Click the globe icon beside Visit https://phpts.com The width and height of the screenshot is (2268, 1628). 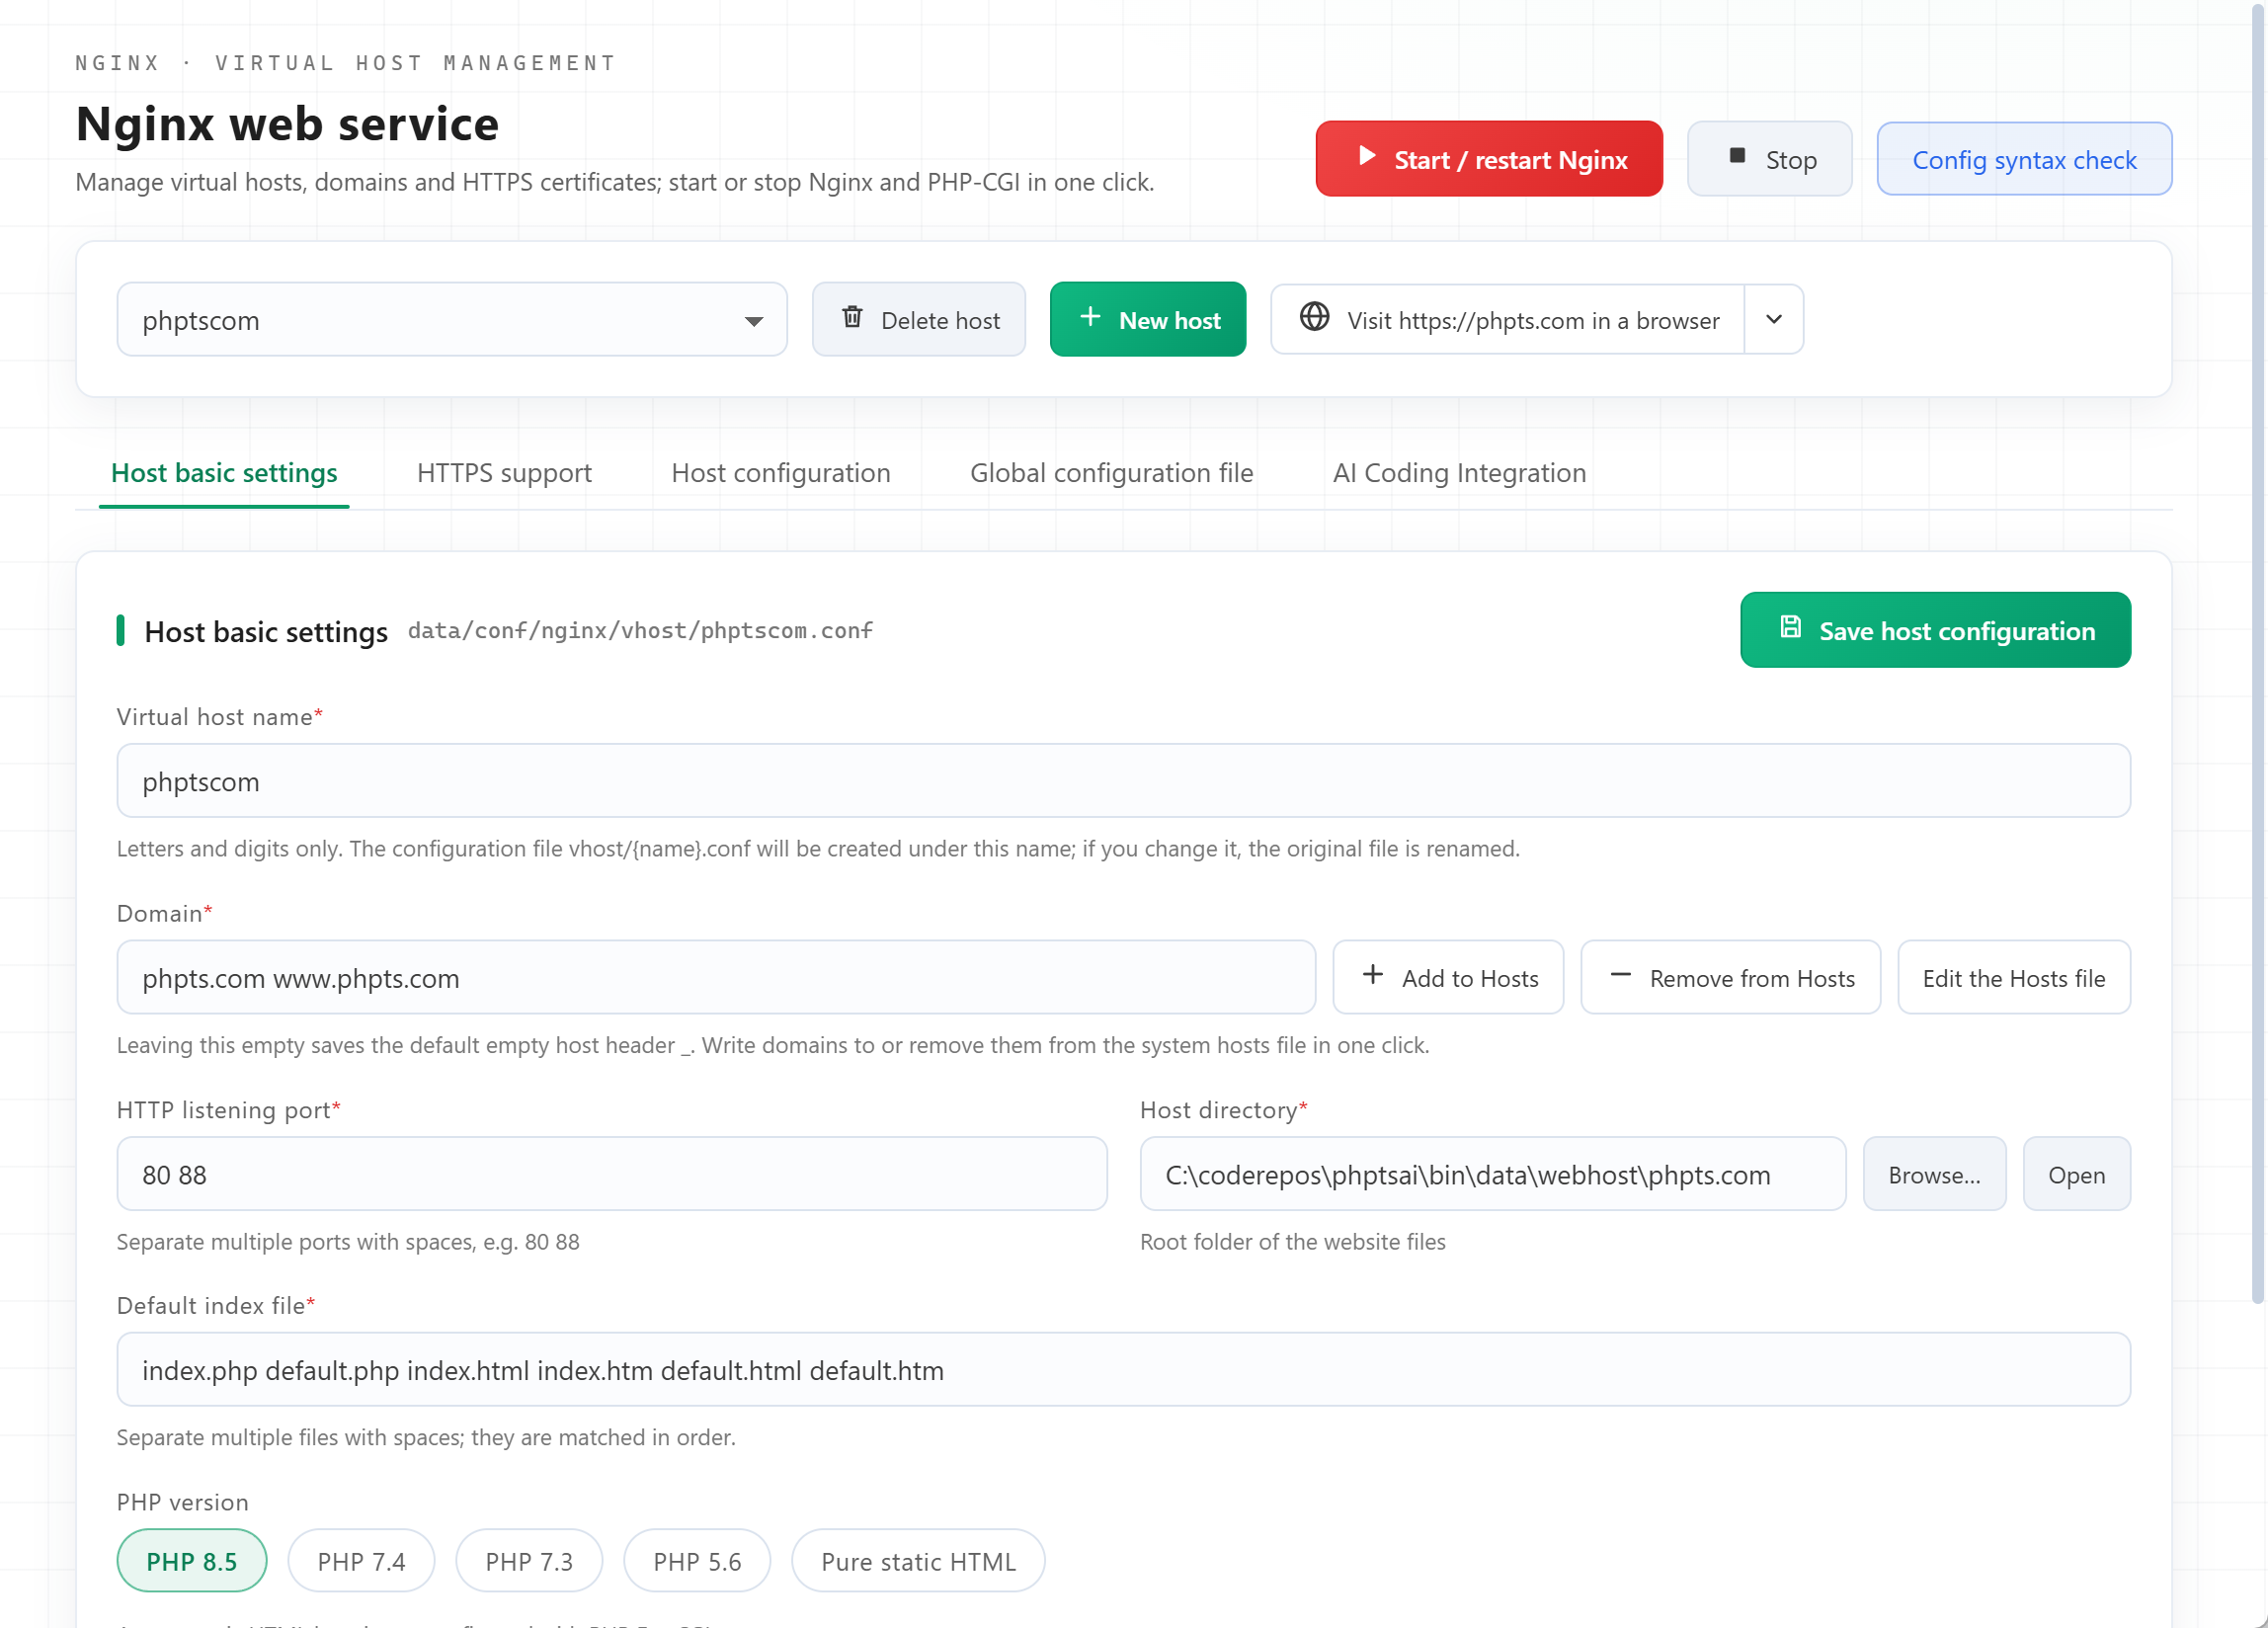point(1314,317)
